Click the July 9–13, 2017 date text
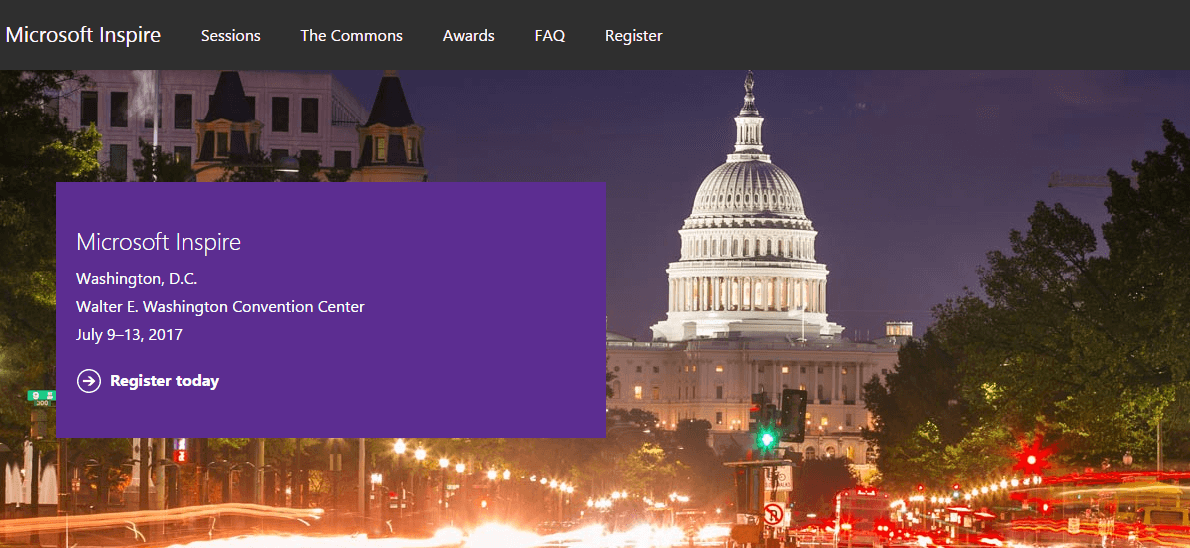Image resolution: width=1190 pixels, height=548 pixels. [x=129, y=334]
